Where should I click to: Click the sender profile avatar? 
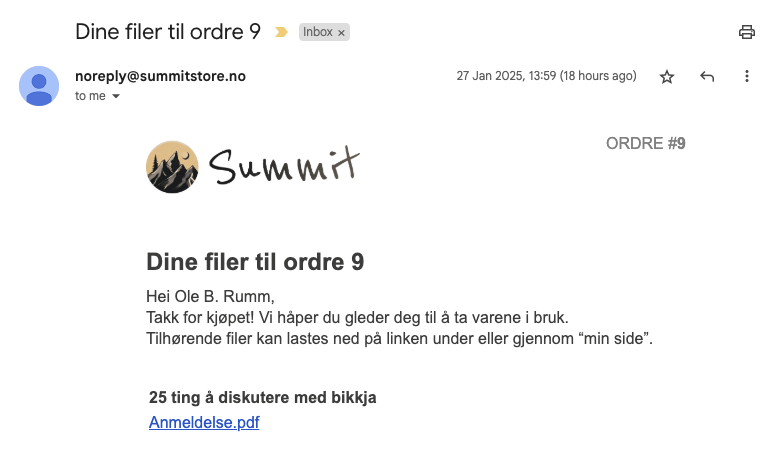tap(39, 86)
